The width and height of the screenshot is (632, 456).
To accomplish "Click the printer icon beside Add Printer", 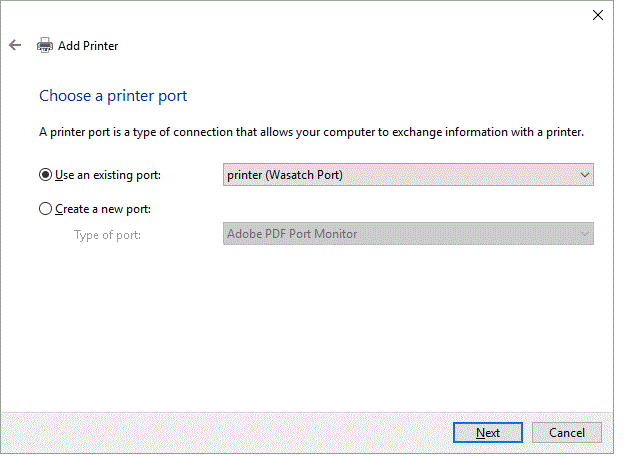I will tap(45, 45).
